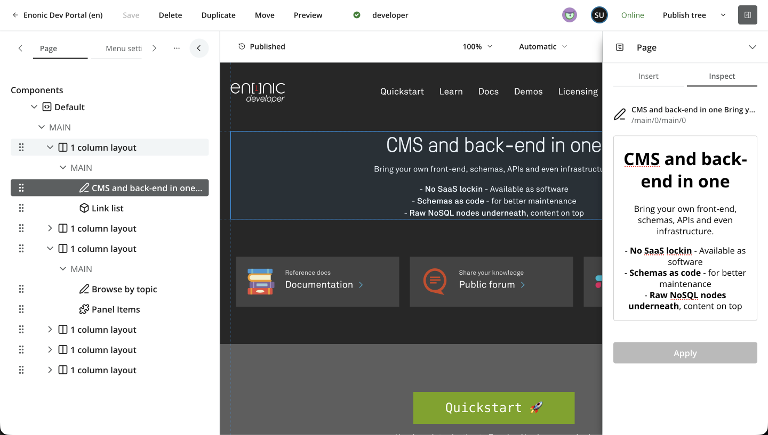Click the pencil icon beside Browse by topic
The height and width of the screenshot is (435, 768).
84,289
